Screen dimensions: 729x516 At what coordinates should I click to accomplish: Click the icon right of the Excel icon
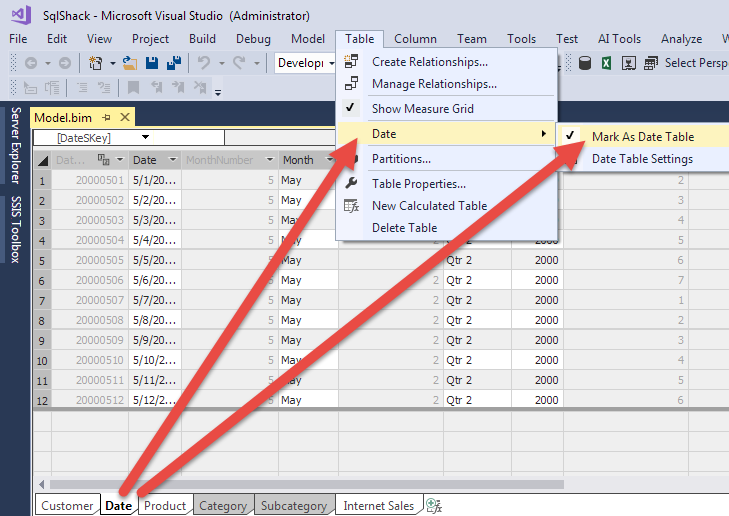click(x=629, y=63)
